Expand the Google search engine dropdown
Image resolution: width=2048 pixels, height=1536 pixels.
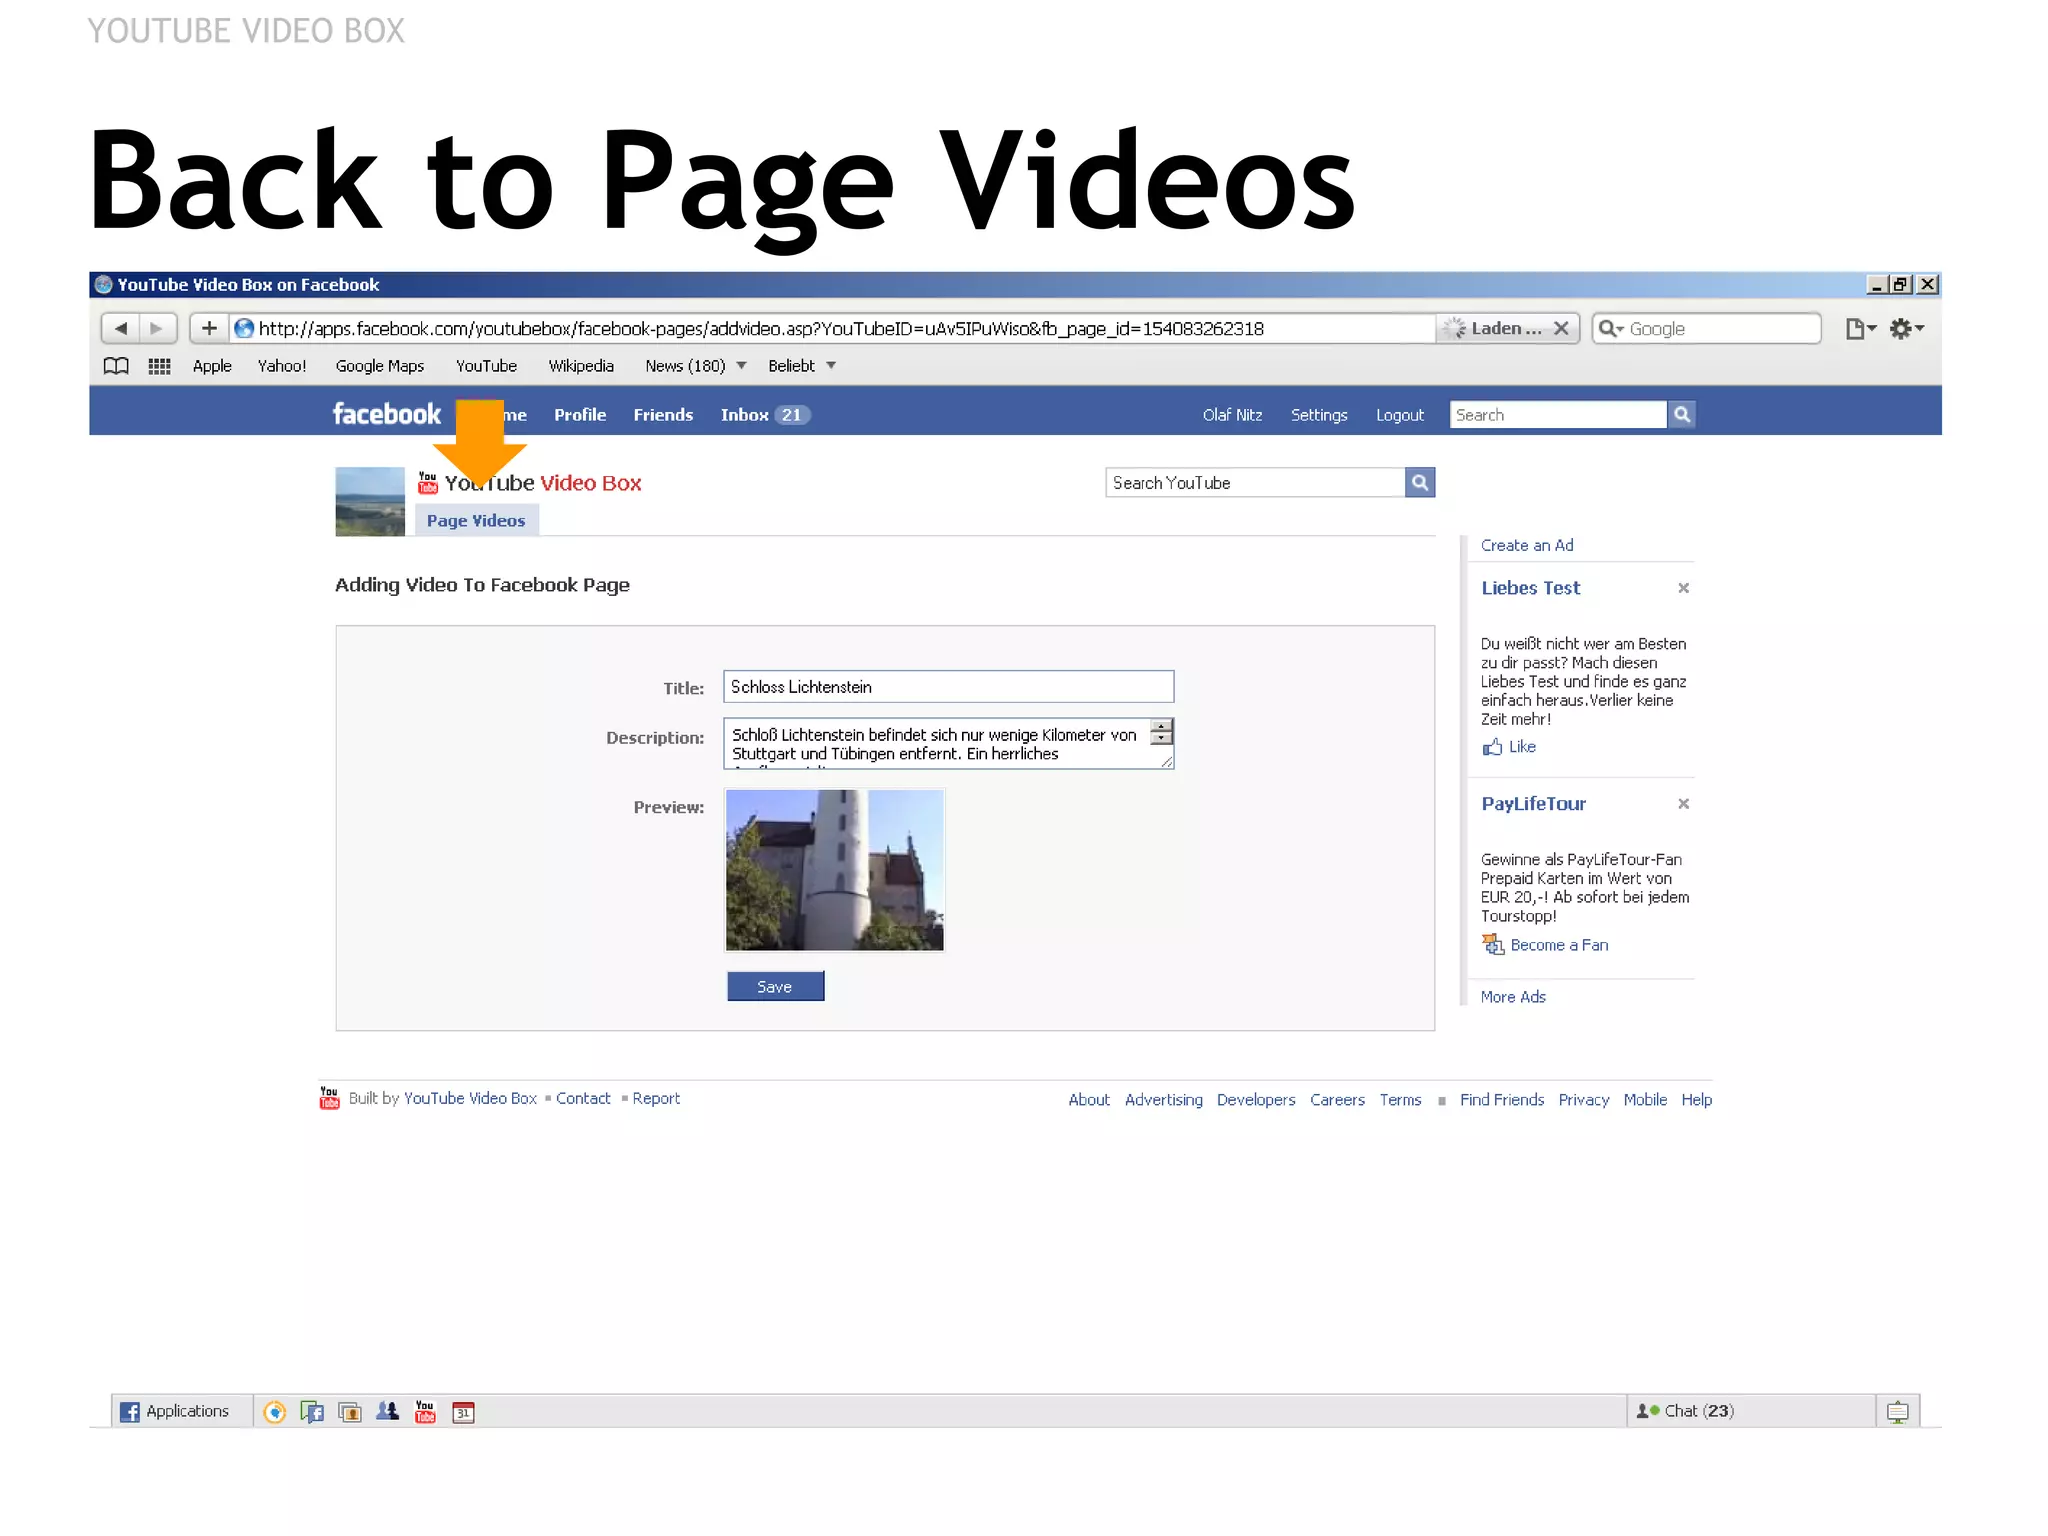[x=1611, y=328]
